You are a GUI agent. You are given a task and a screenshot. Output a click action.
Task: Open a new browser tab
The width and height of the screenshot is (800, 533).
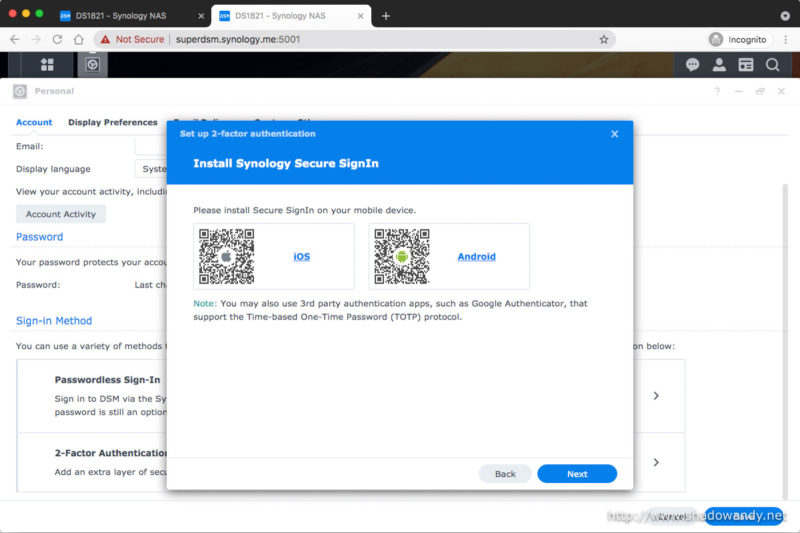point(386,16)
